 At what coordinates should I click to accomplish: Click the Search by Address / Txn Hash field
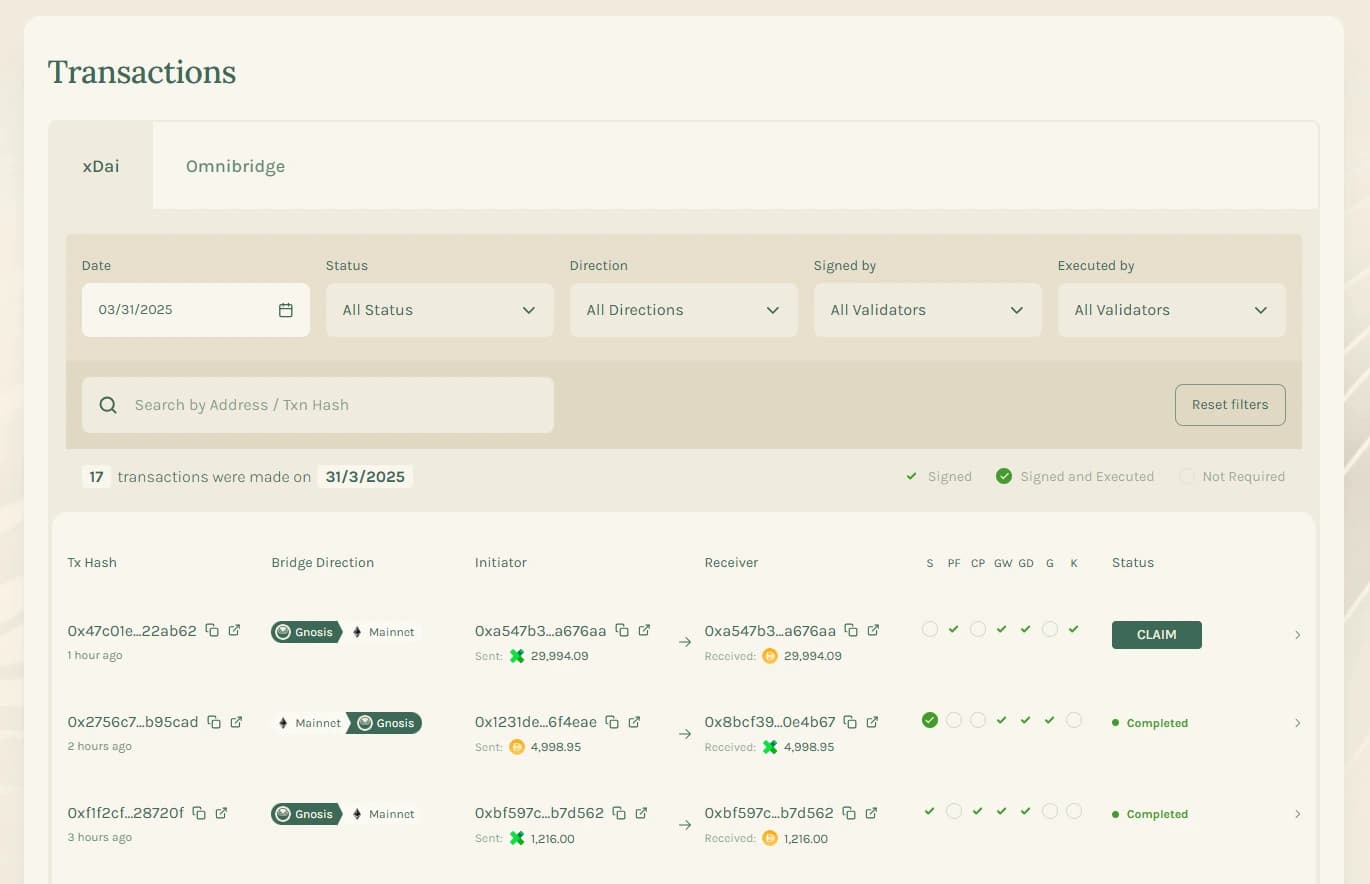pyautogui.click(x=317, y=404)
